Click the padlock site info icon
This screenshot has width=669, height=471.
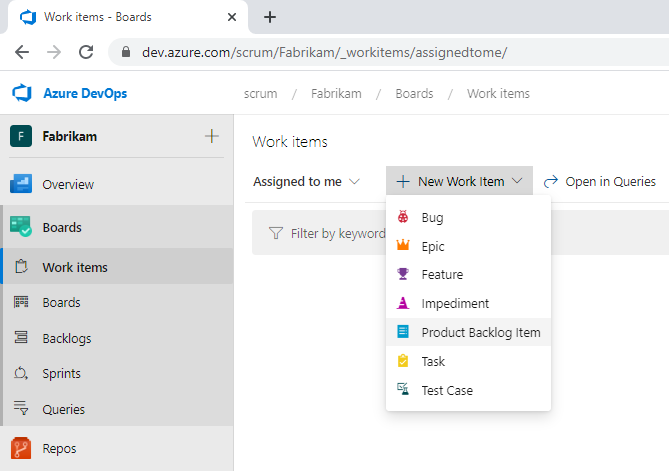point(125,52)
